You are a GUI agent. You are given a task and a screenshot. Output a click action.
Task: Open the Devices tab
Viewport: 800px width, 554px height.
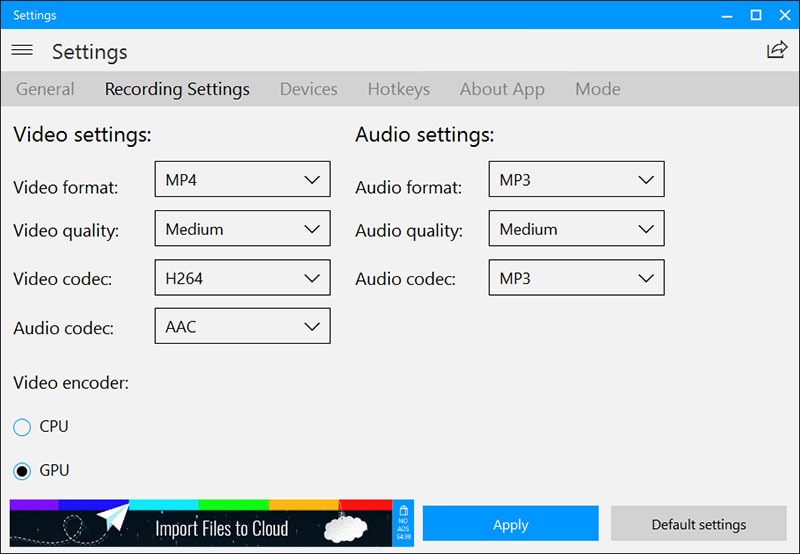pyautogui.click(x=308, y=89)
